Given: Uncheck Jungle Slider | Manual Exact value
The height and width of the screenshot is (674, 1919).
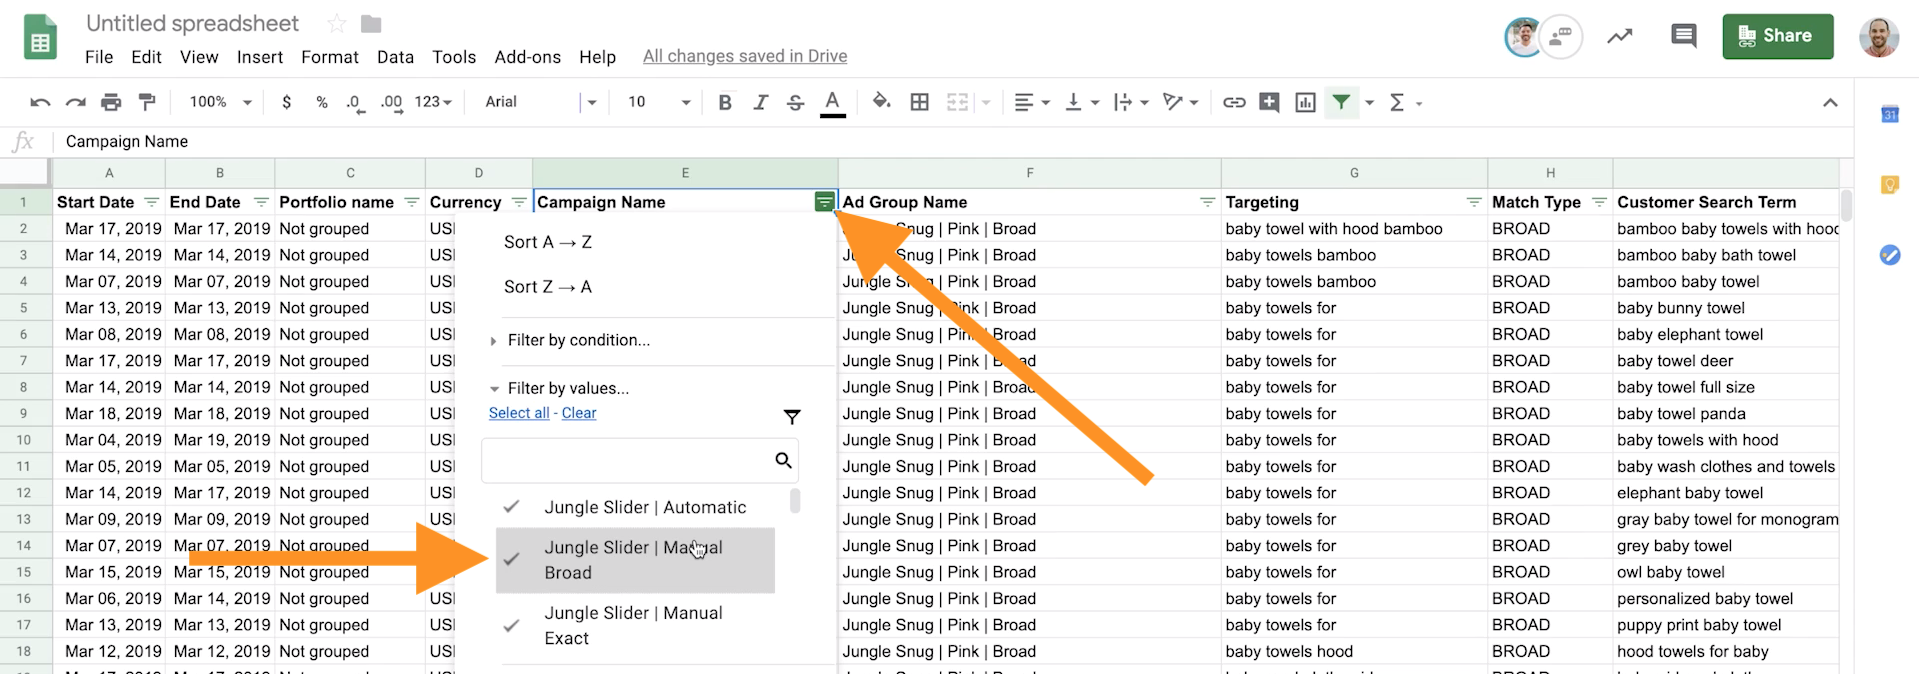Looking at the screenshot, I should click(511, 626).
